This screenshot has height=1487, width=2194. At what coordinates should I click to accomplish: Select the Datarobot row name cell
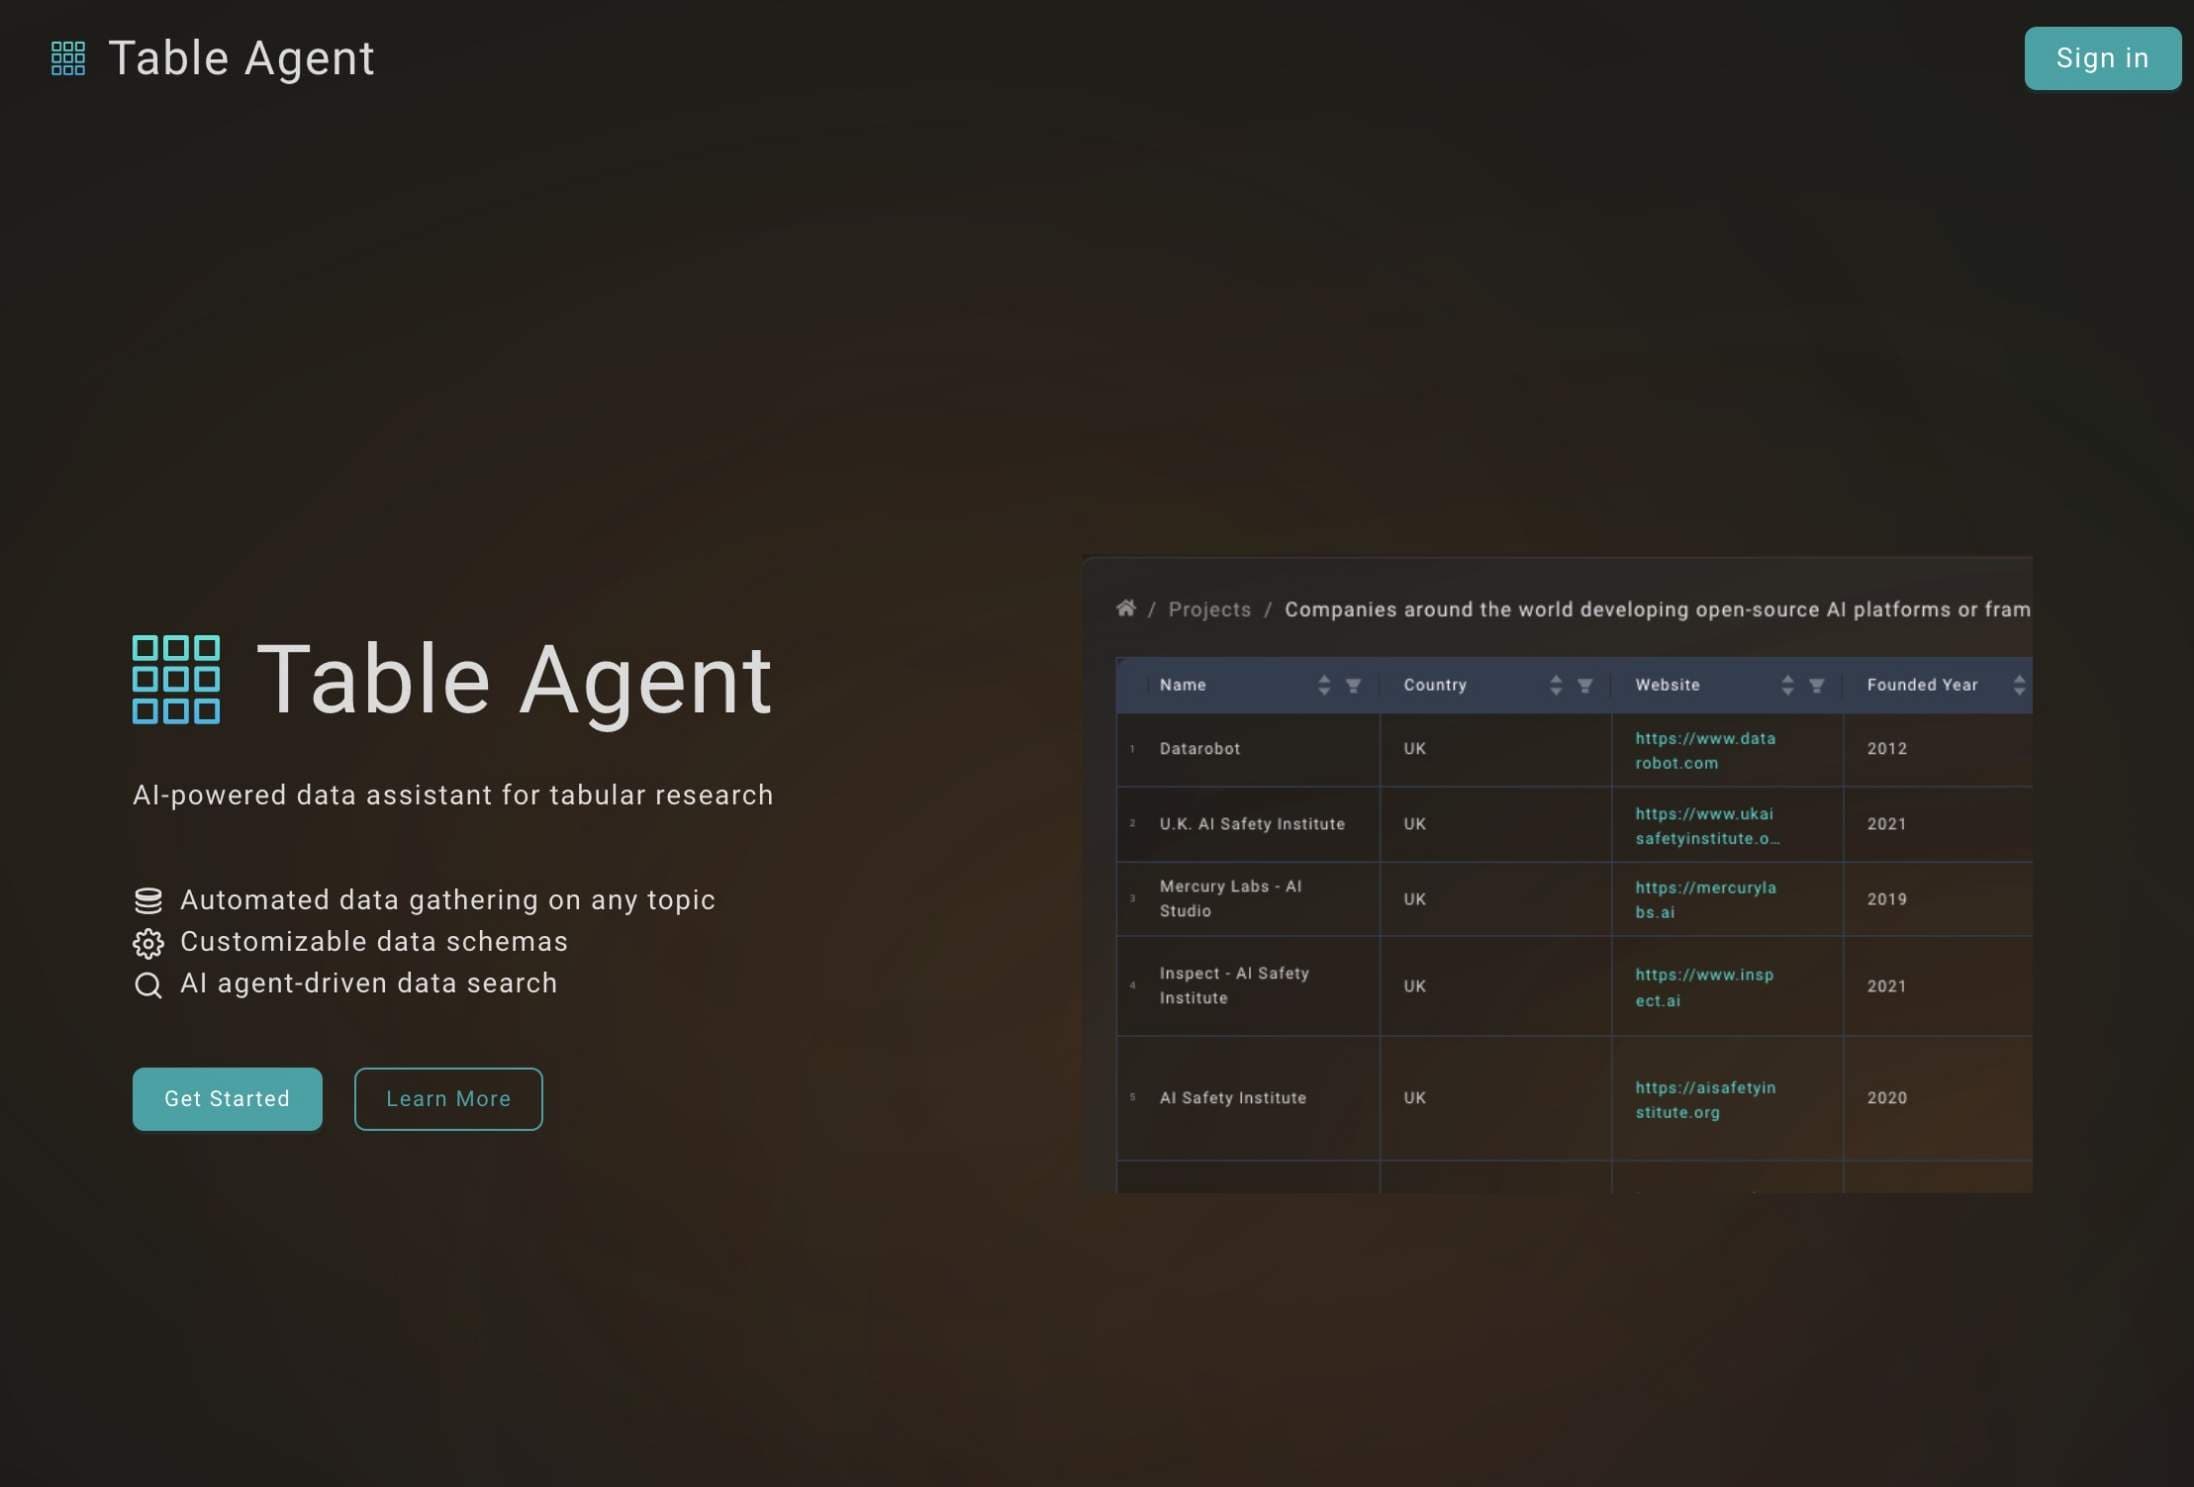(x=1199, y=748)
